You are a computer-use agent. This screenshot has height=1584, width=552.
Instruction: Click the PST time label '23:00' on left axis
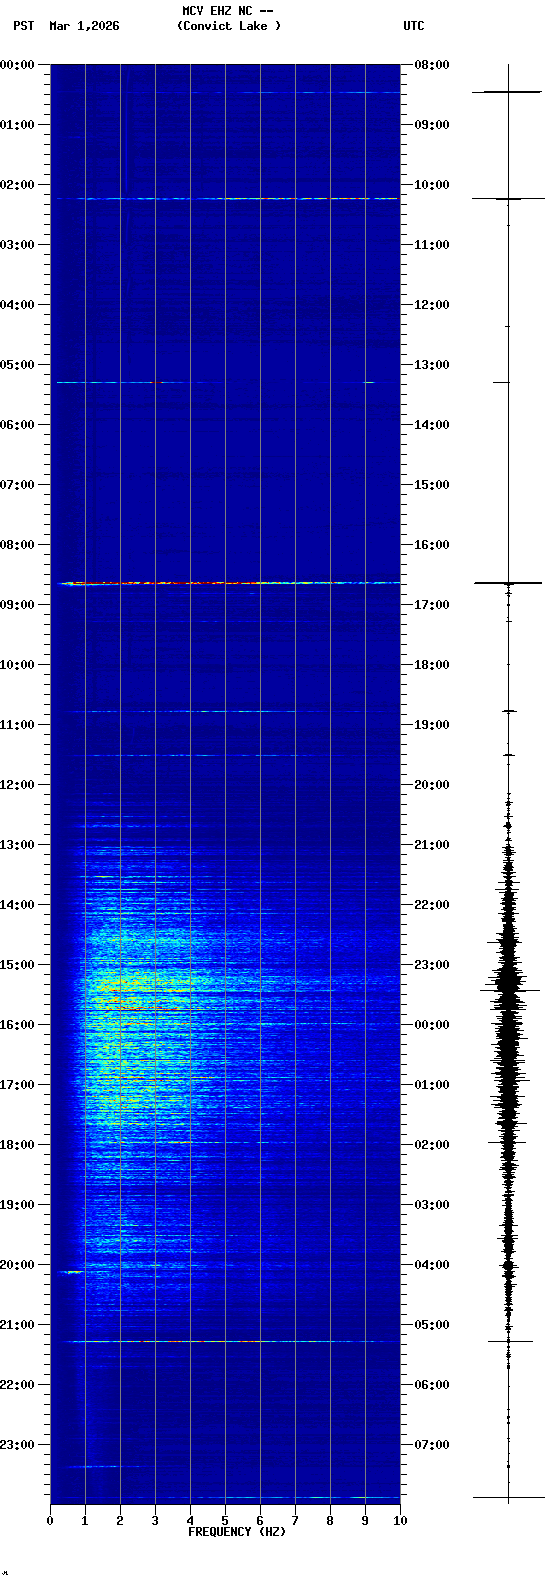(x=17, y=1445)
